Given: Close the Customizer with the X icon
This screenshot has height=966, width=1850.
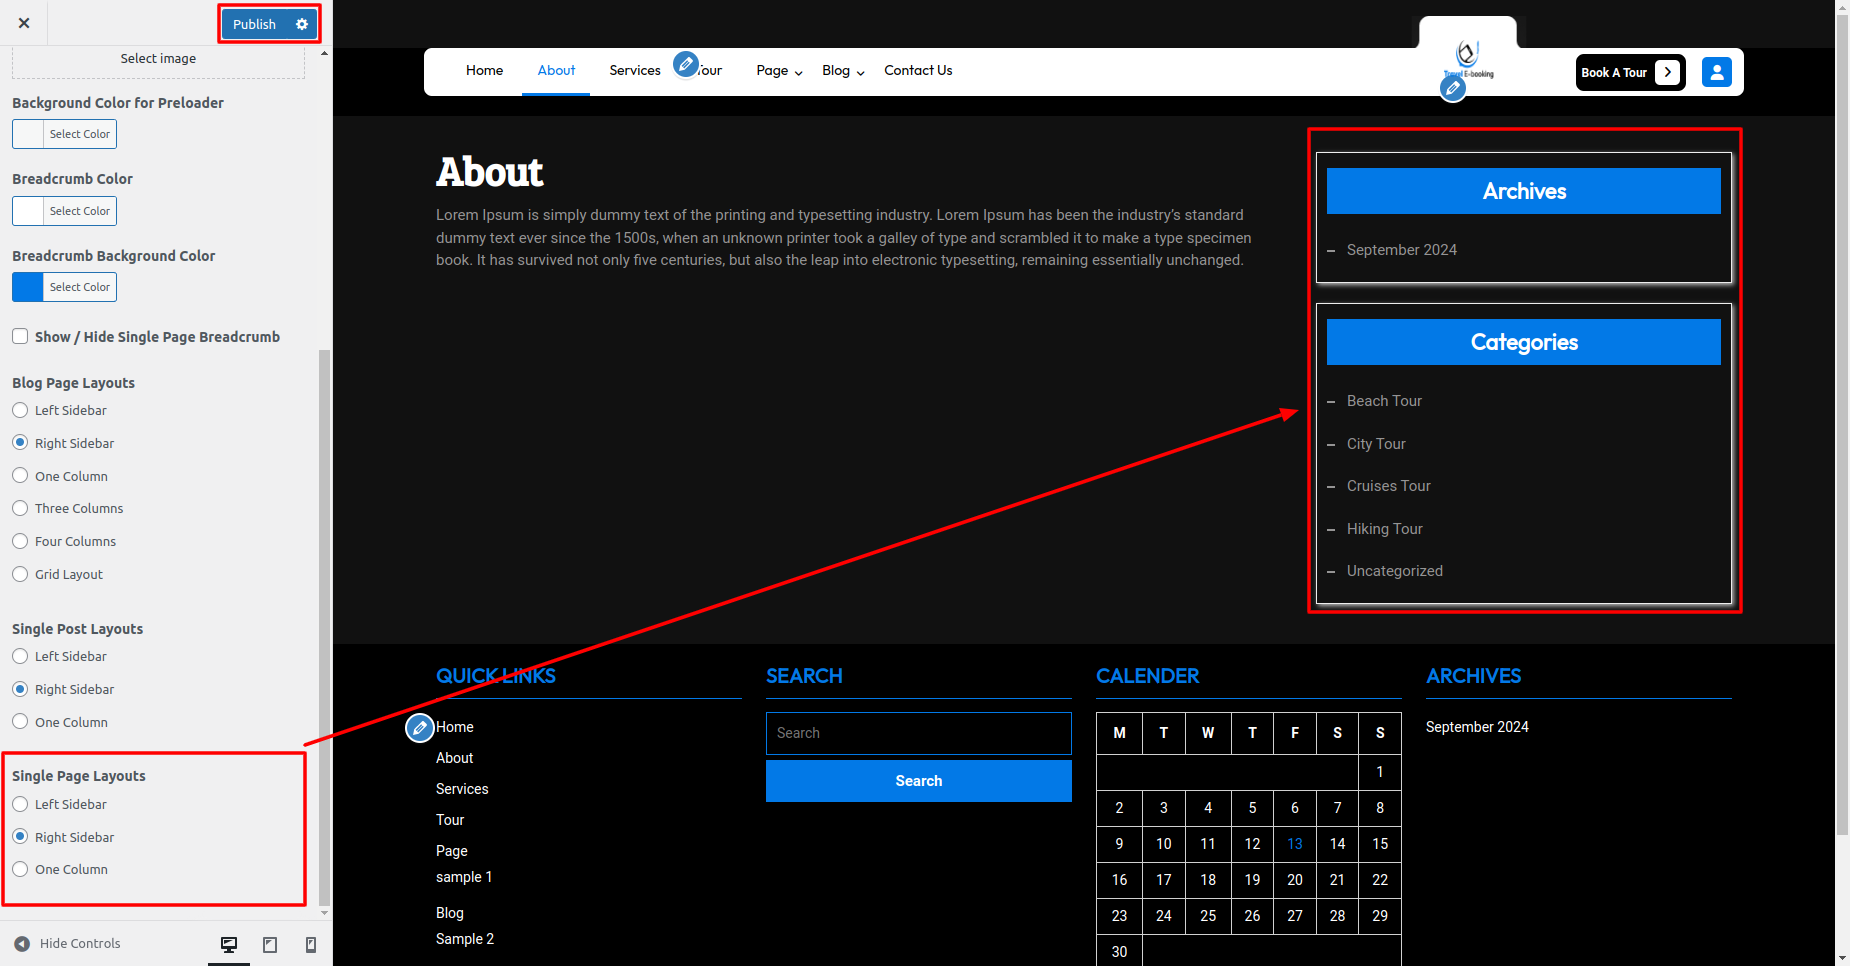Looking at the screenshot, I should coord(24,23).
